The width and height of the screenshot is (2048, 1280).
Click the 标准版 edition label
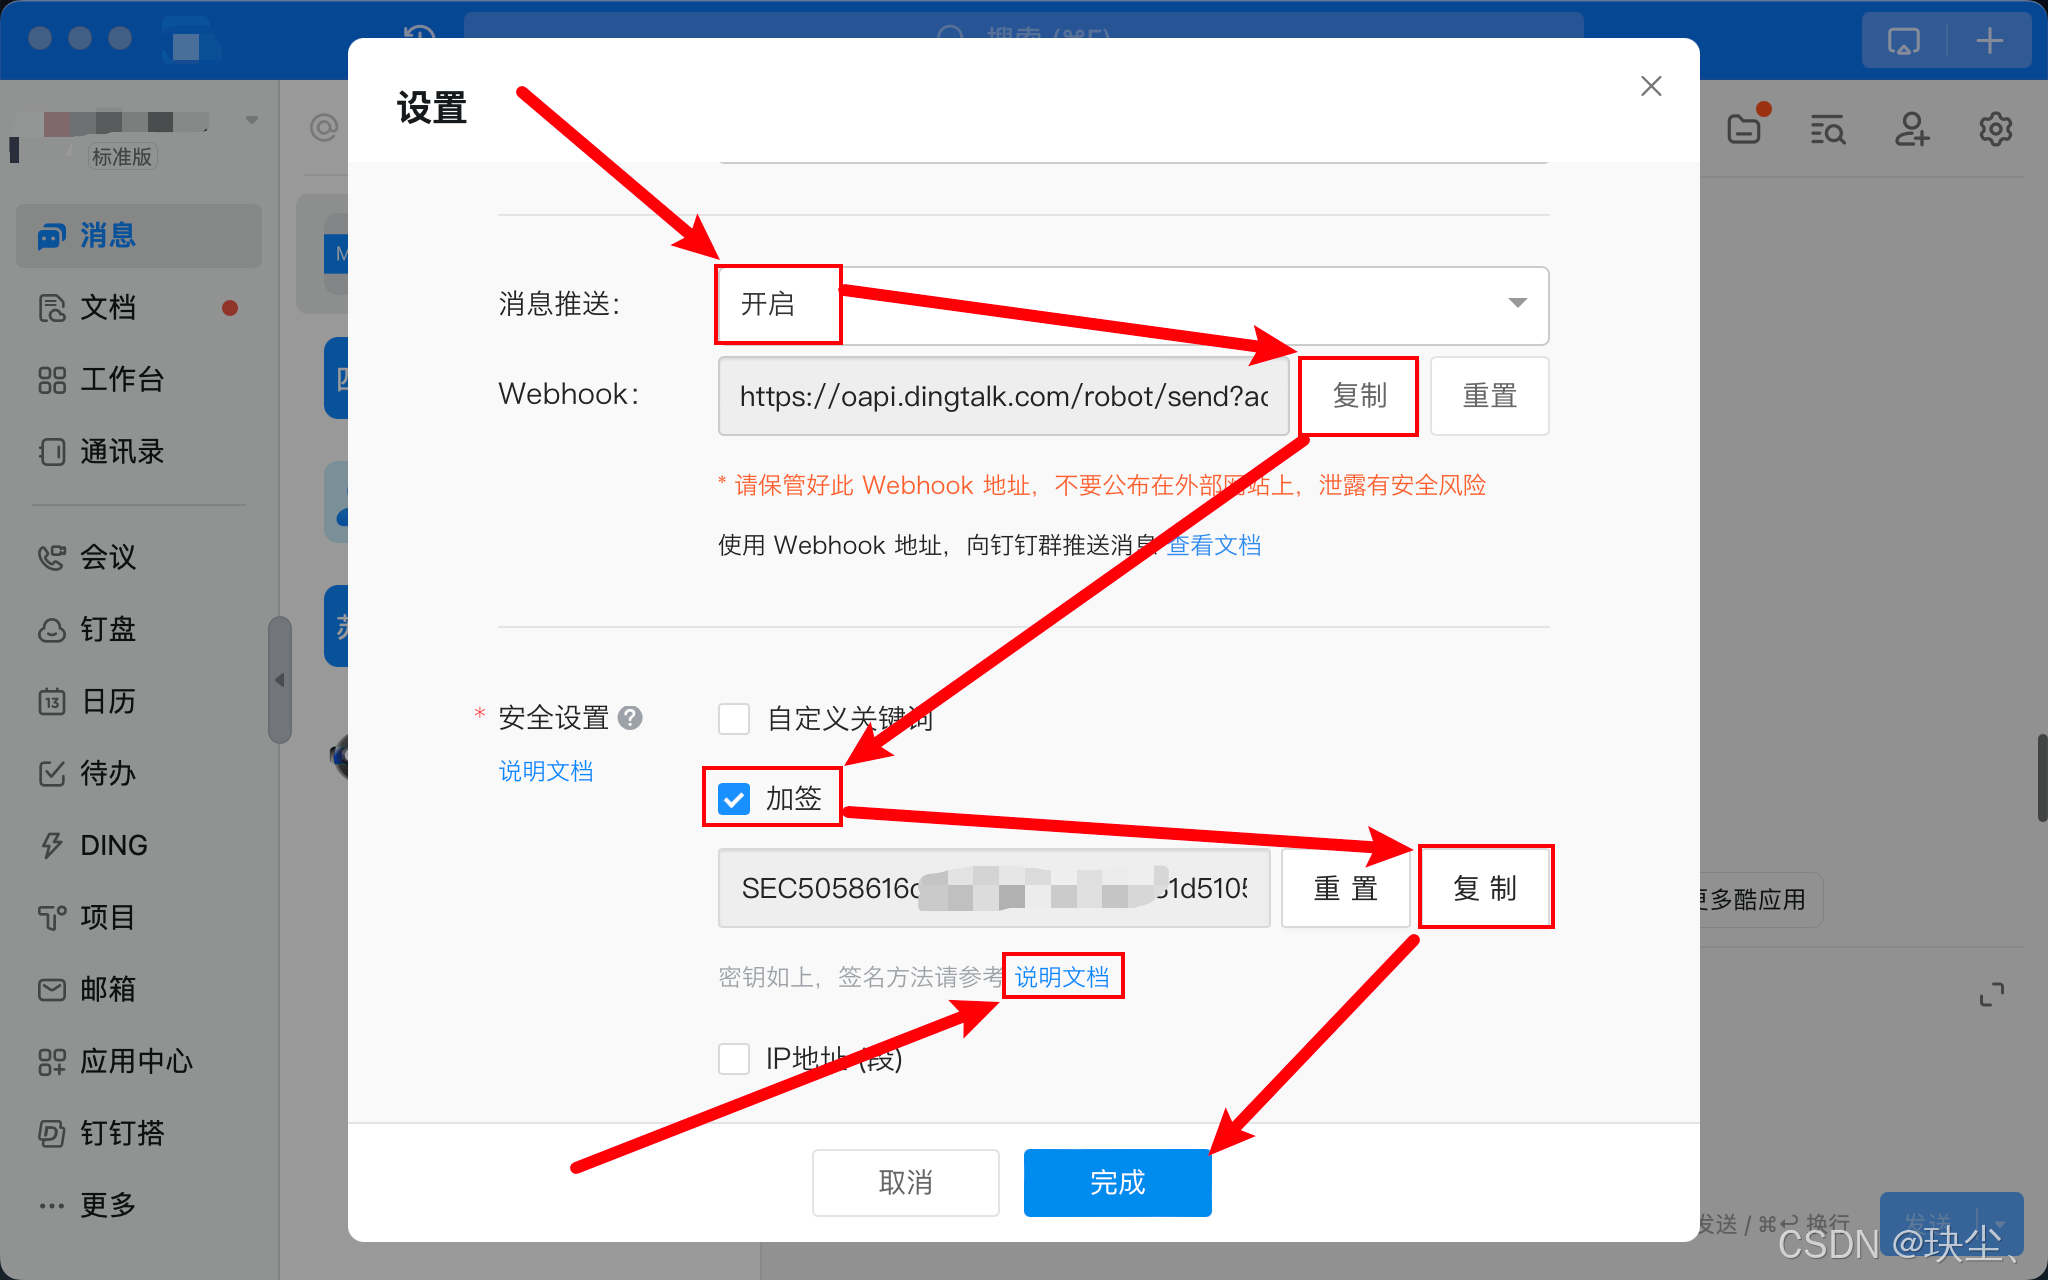pos(122,157)
